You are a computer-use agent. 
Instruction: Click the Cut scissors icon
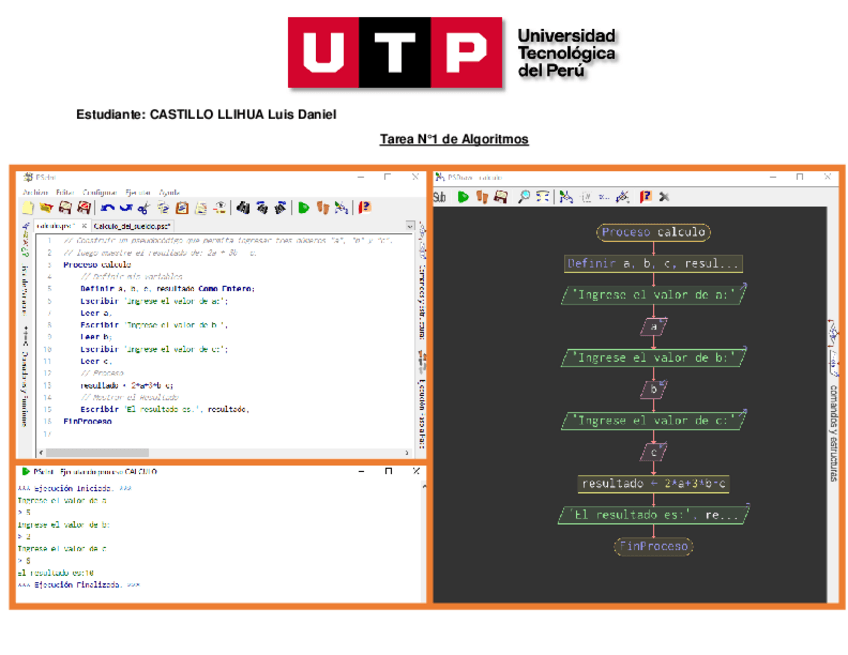coord(144,208)
